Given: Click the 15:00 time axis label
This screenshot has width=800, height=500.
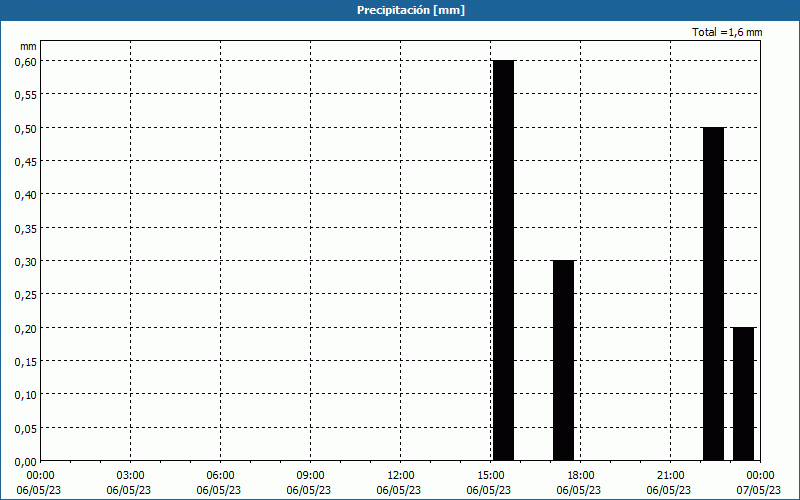Looking at the screenshot, I should 490,476.
